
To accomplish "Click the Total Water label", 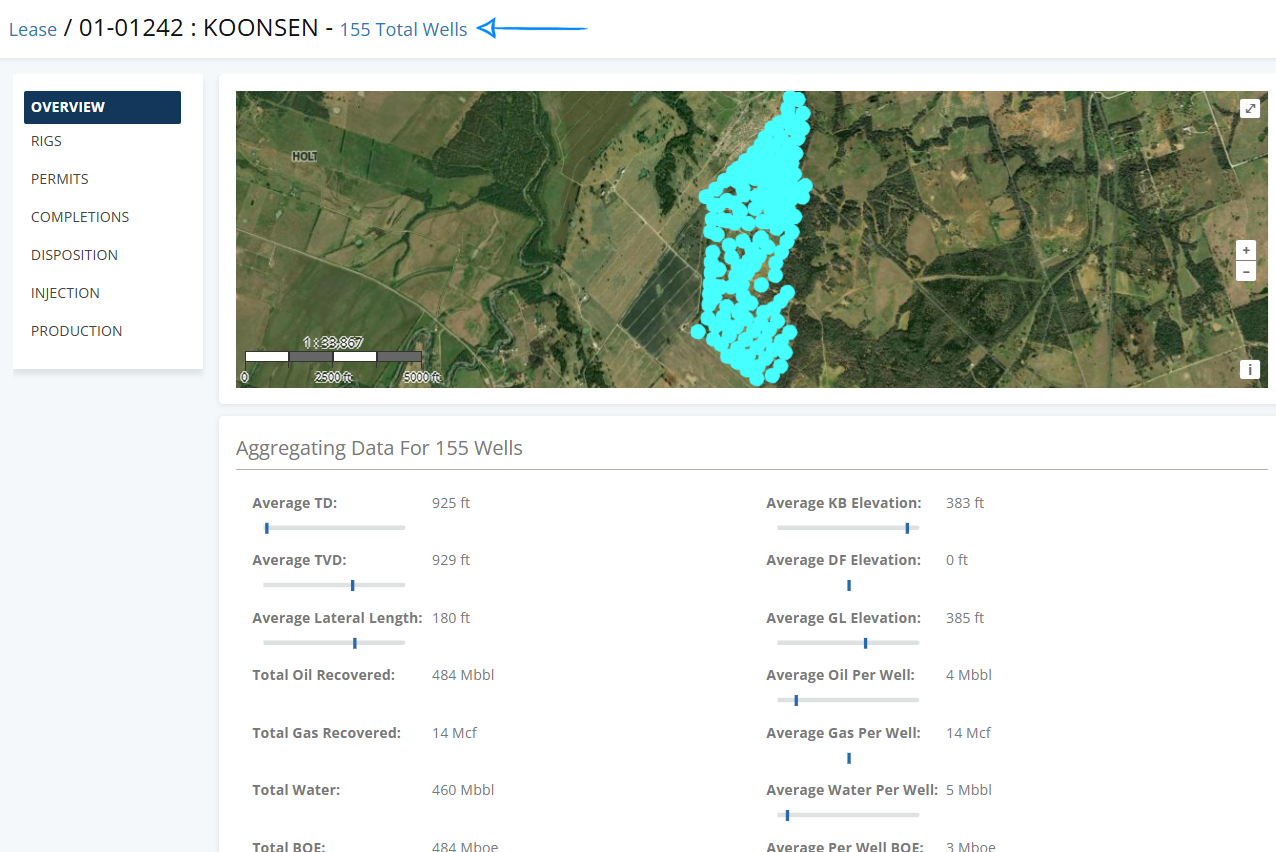I will [296, 790].
